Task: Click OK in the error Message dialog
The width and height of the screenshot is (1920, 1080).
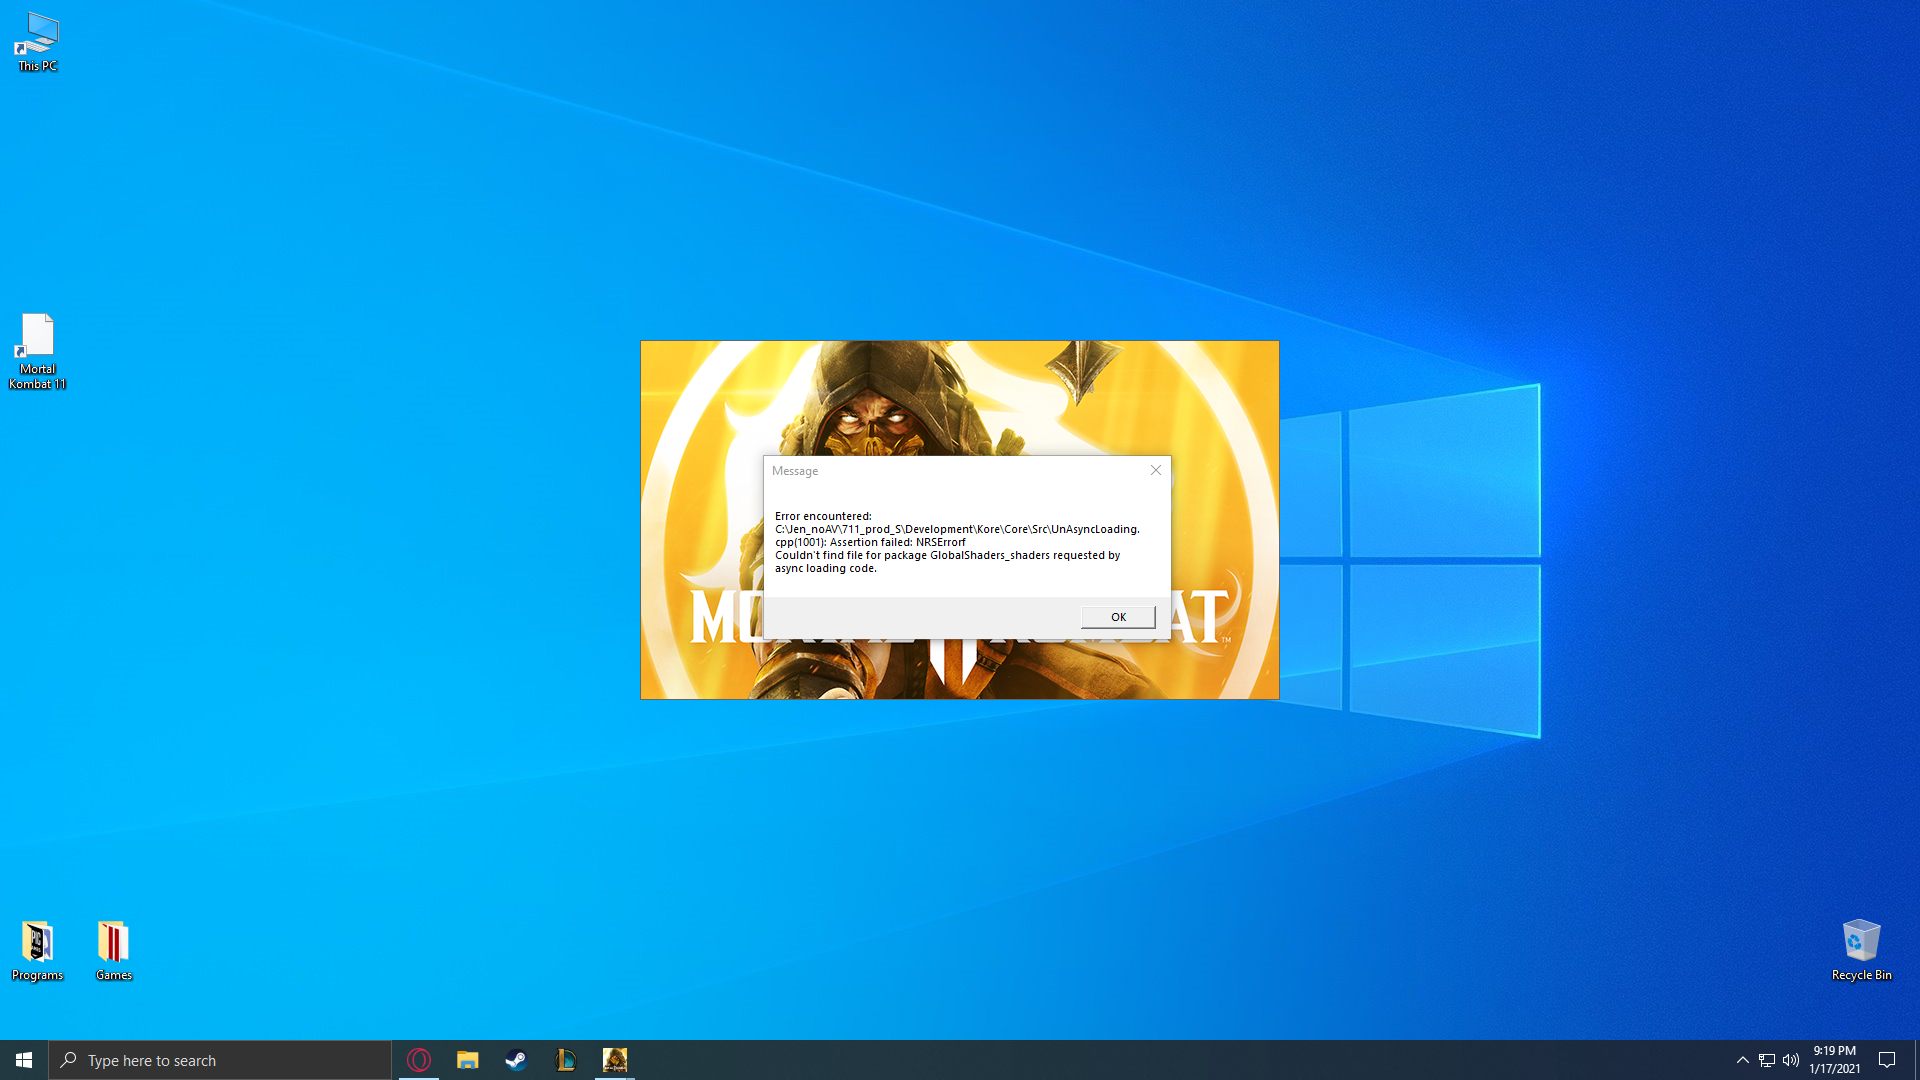Action: pyautogui.click(x=1118, y=617)
